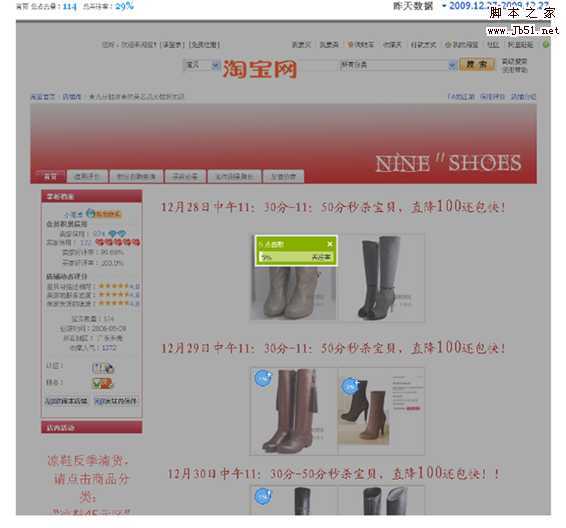Click the December 30 flash sale heading

point(334,474)
